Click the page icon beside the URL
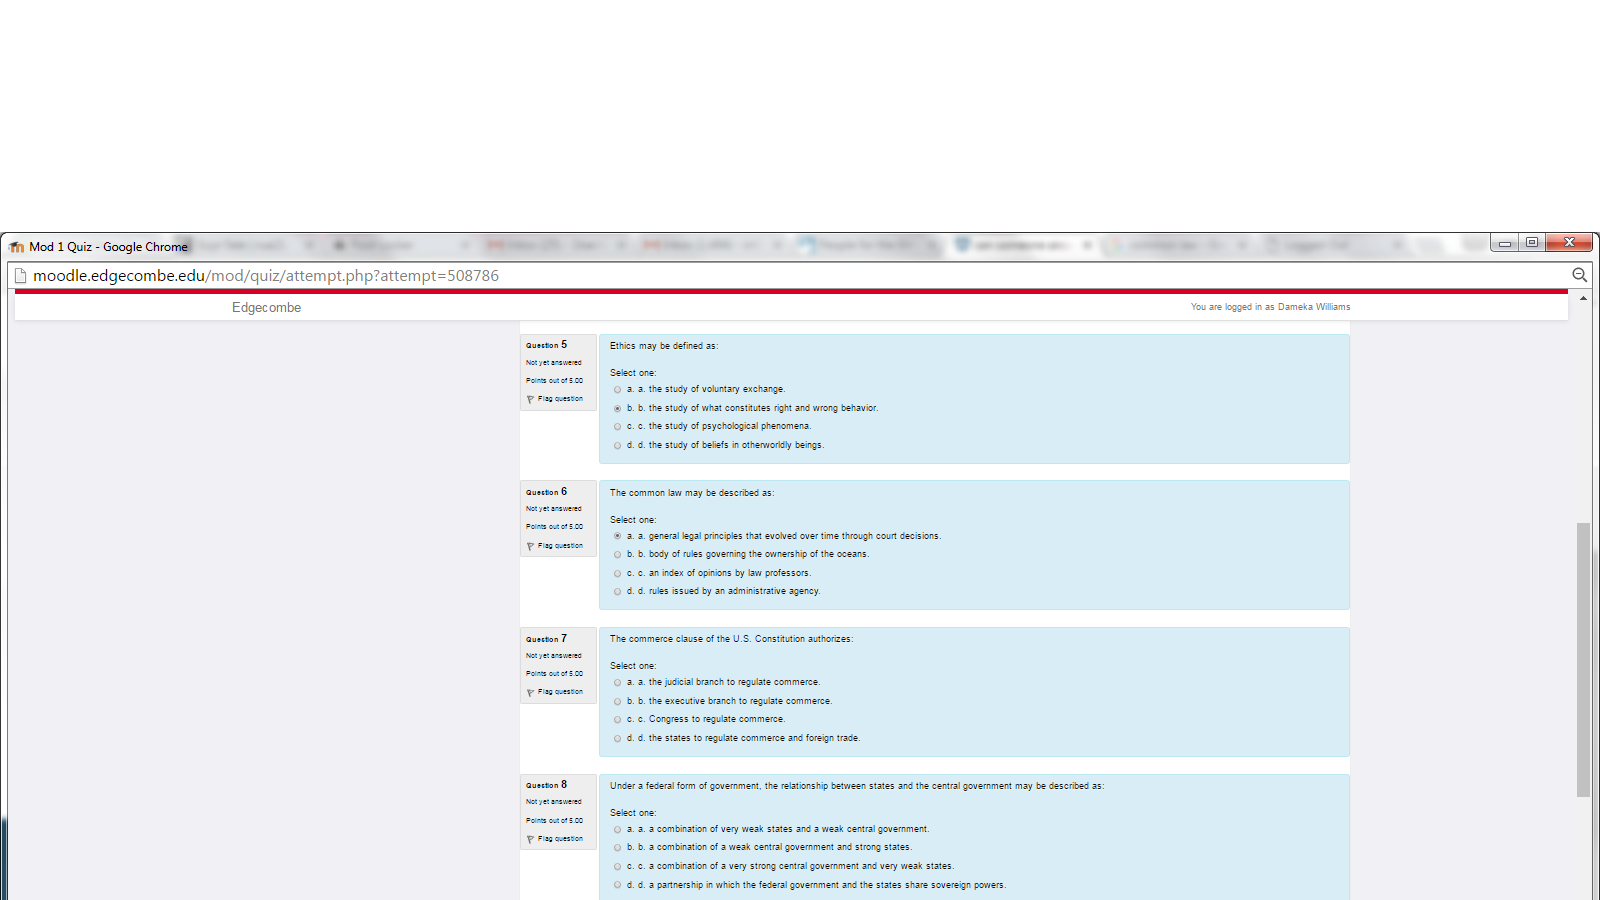Image resolution: width=1600 pixels, height=900 pixels. click(x=19, y=276)
